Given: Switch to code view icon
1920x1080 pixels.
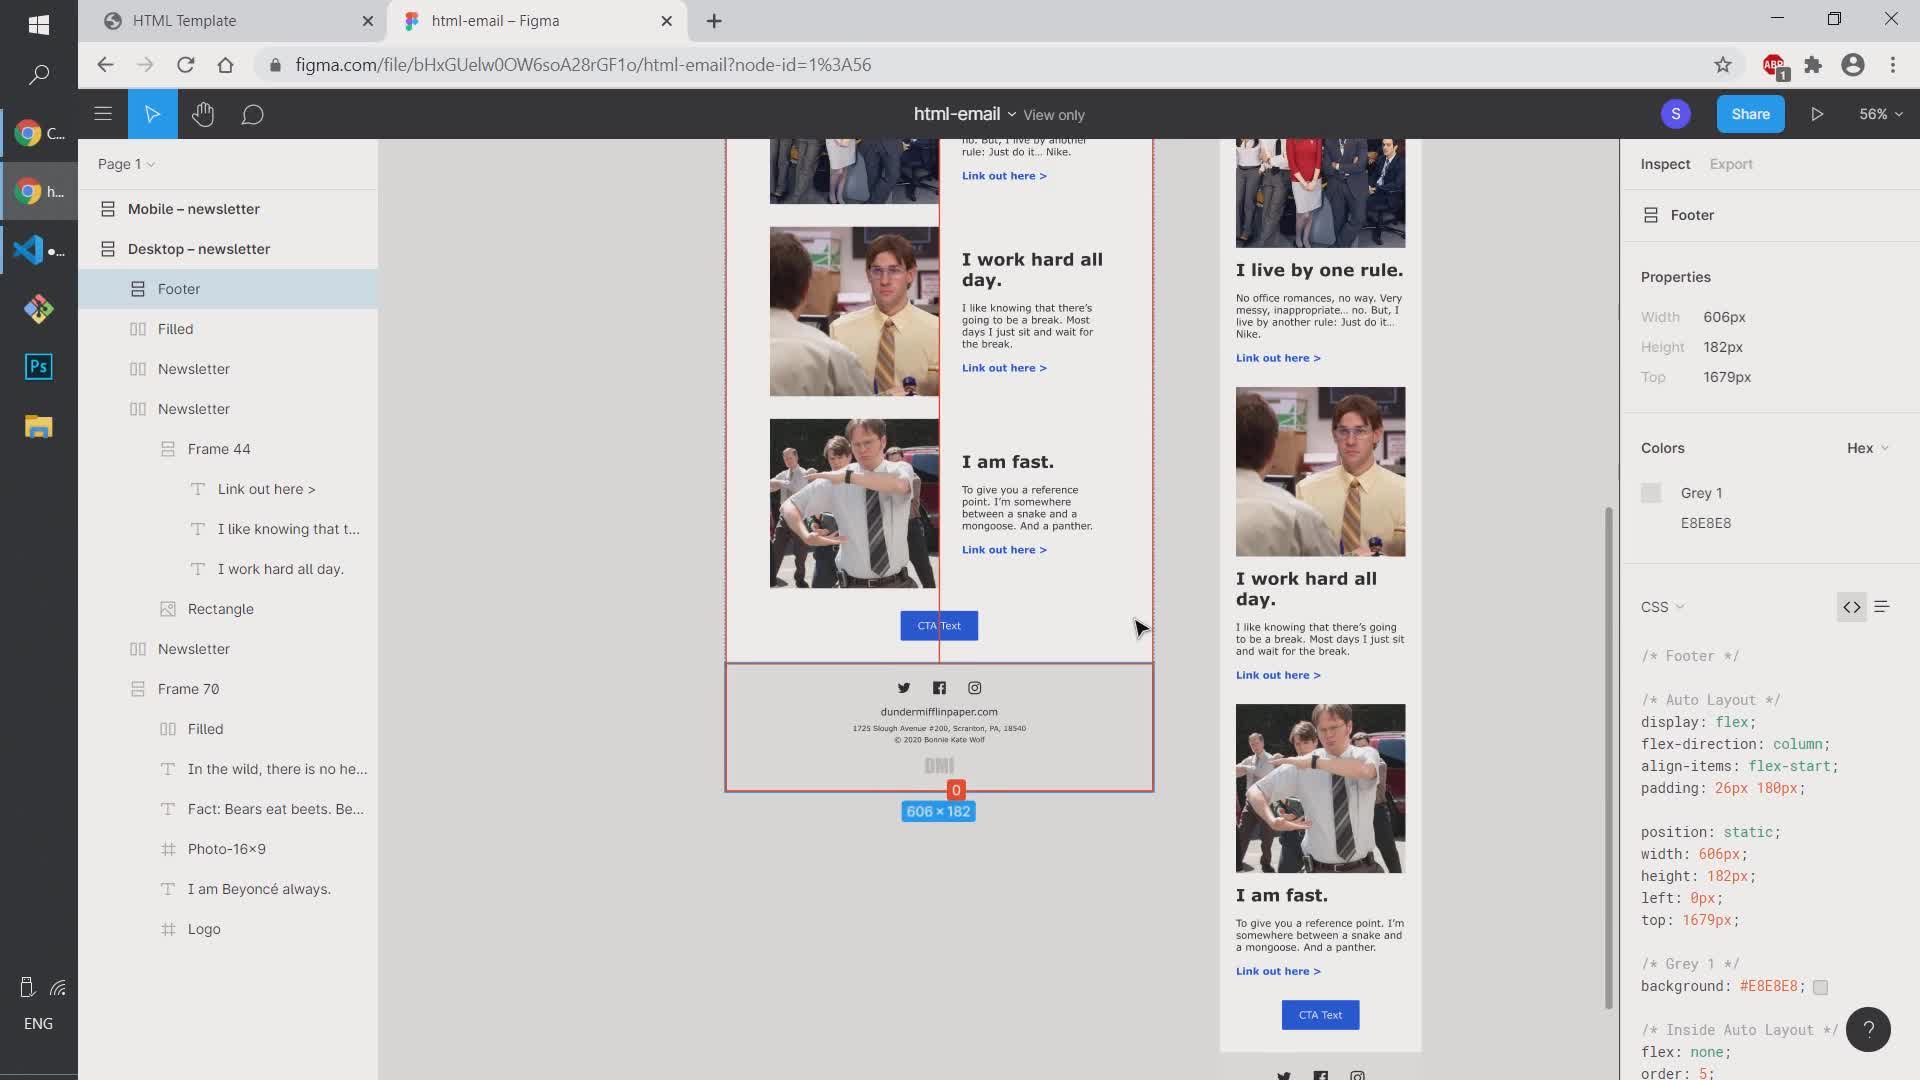Looking at the screenshot, I should pyautogui.click(x=1852, y=607).
